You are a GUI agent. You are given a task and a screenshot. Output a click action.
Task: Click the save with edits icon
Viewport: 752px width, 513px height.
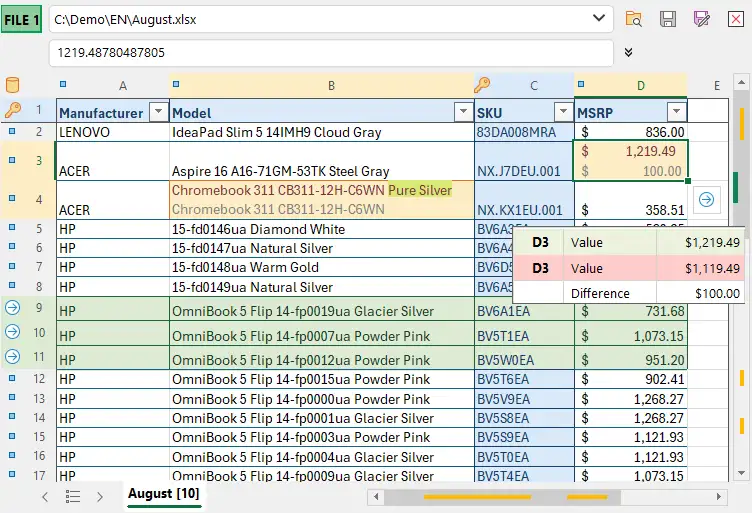(702, 19)
